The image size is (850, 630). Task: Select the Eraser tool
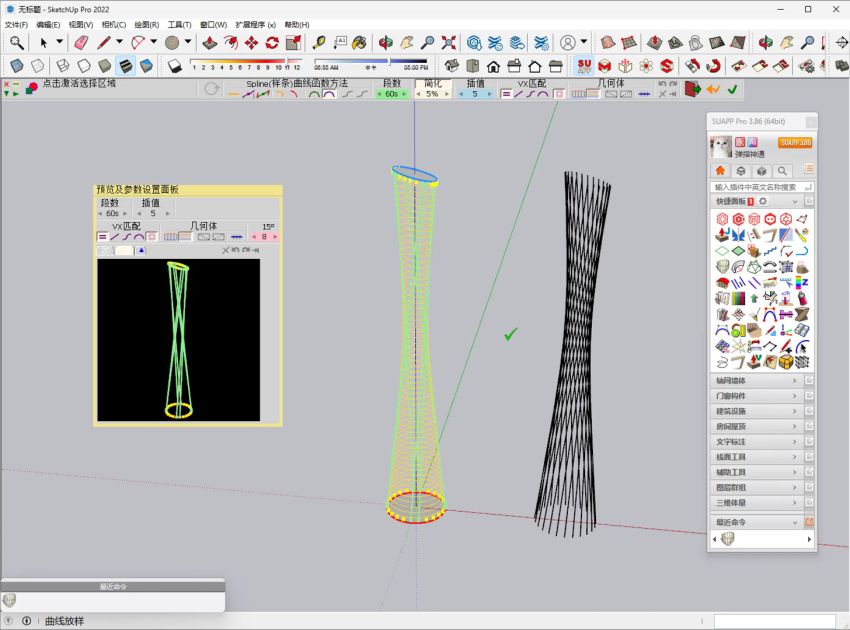(x=81, y=43)
